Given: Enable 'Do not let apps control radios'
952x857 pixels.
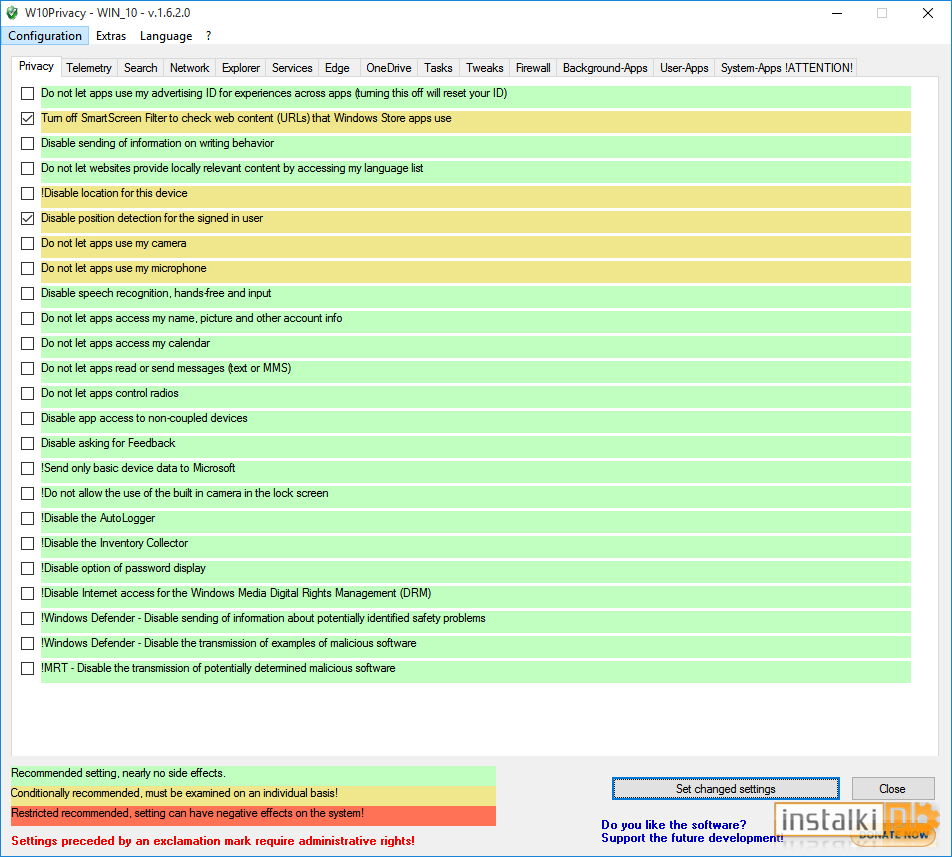Looking at the screenshot, I should [x=27, y=393].
